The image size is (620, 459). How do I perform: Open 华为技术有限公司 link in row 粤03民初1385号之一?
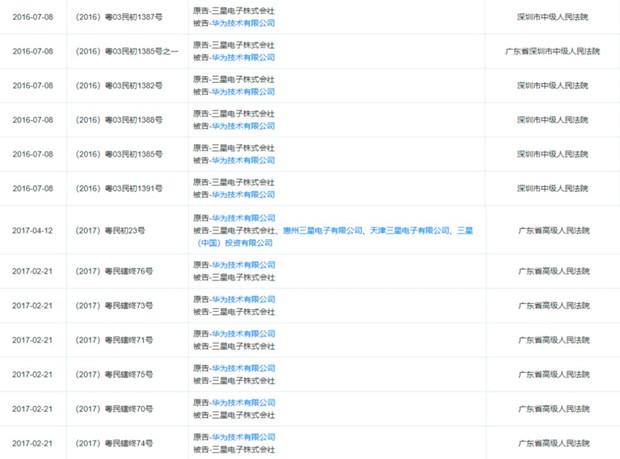[x=243, y=58]
